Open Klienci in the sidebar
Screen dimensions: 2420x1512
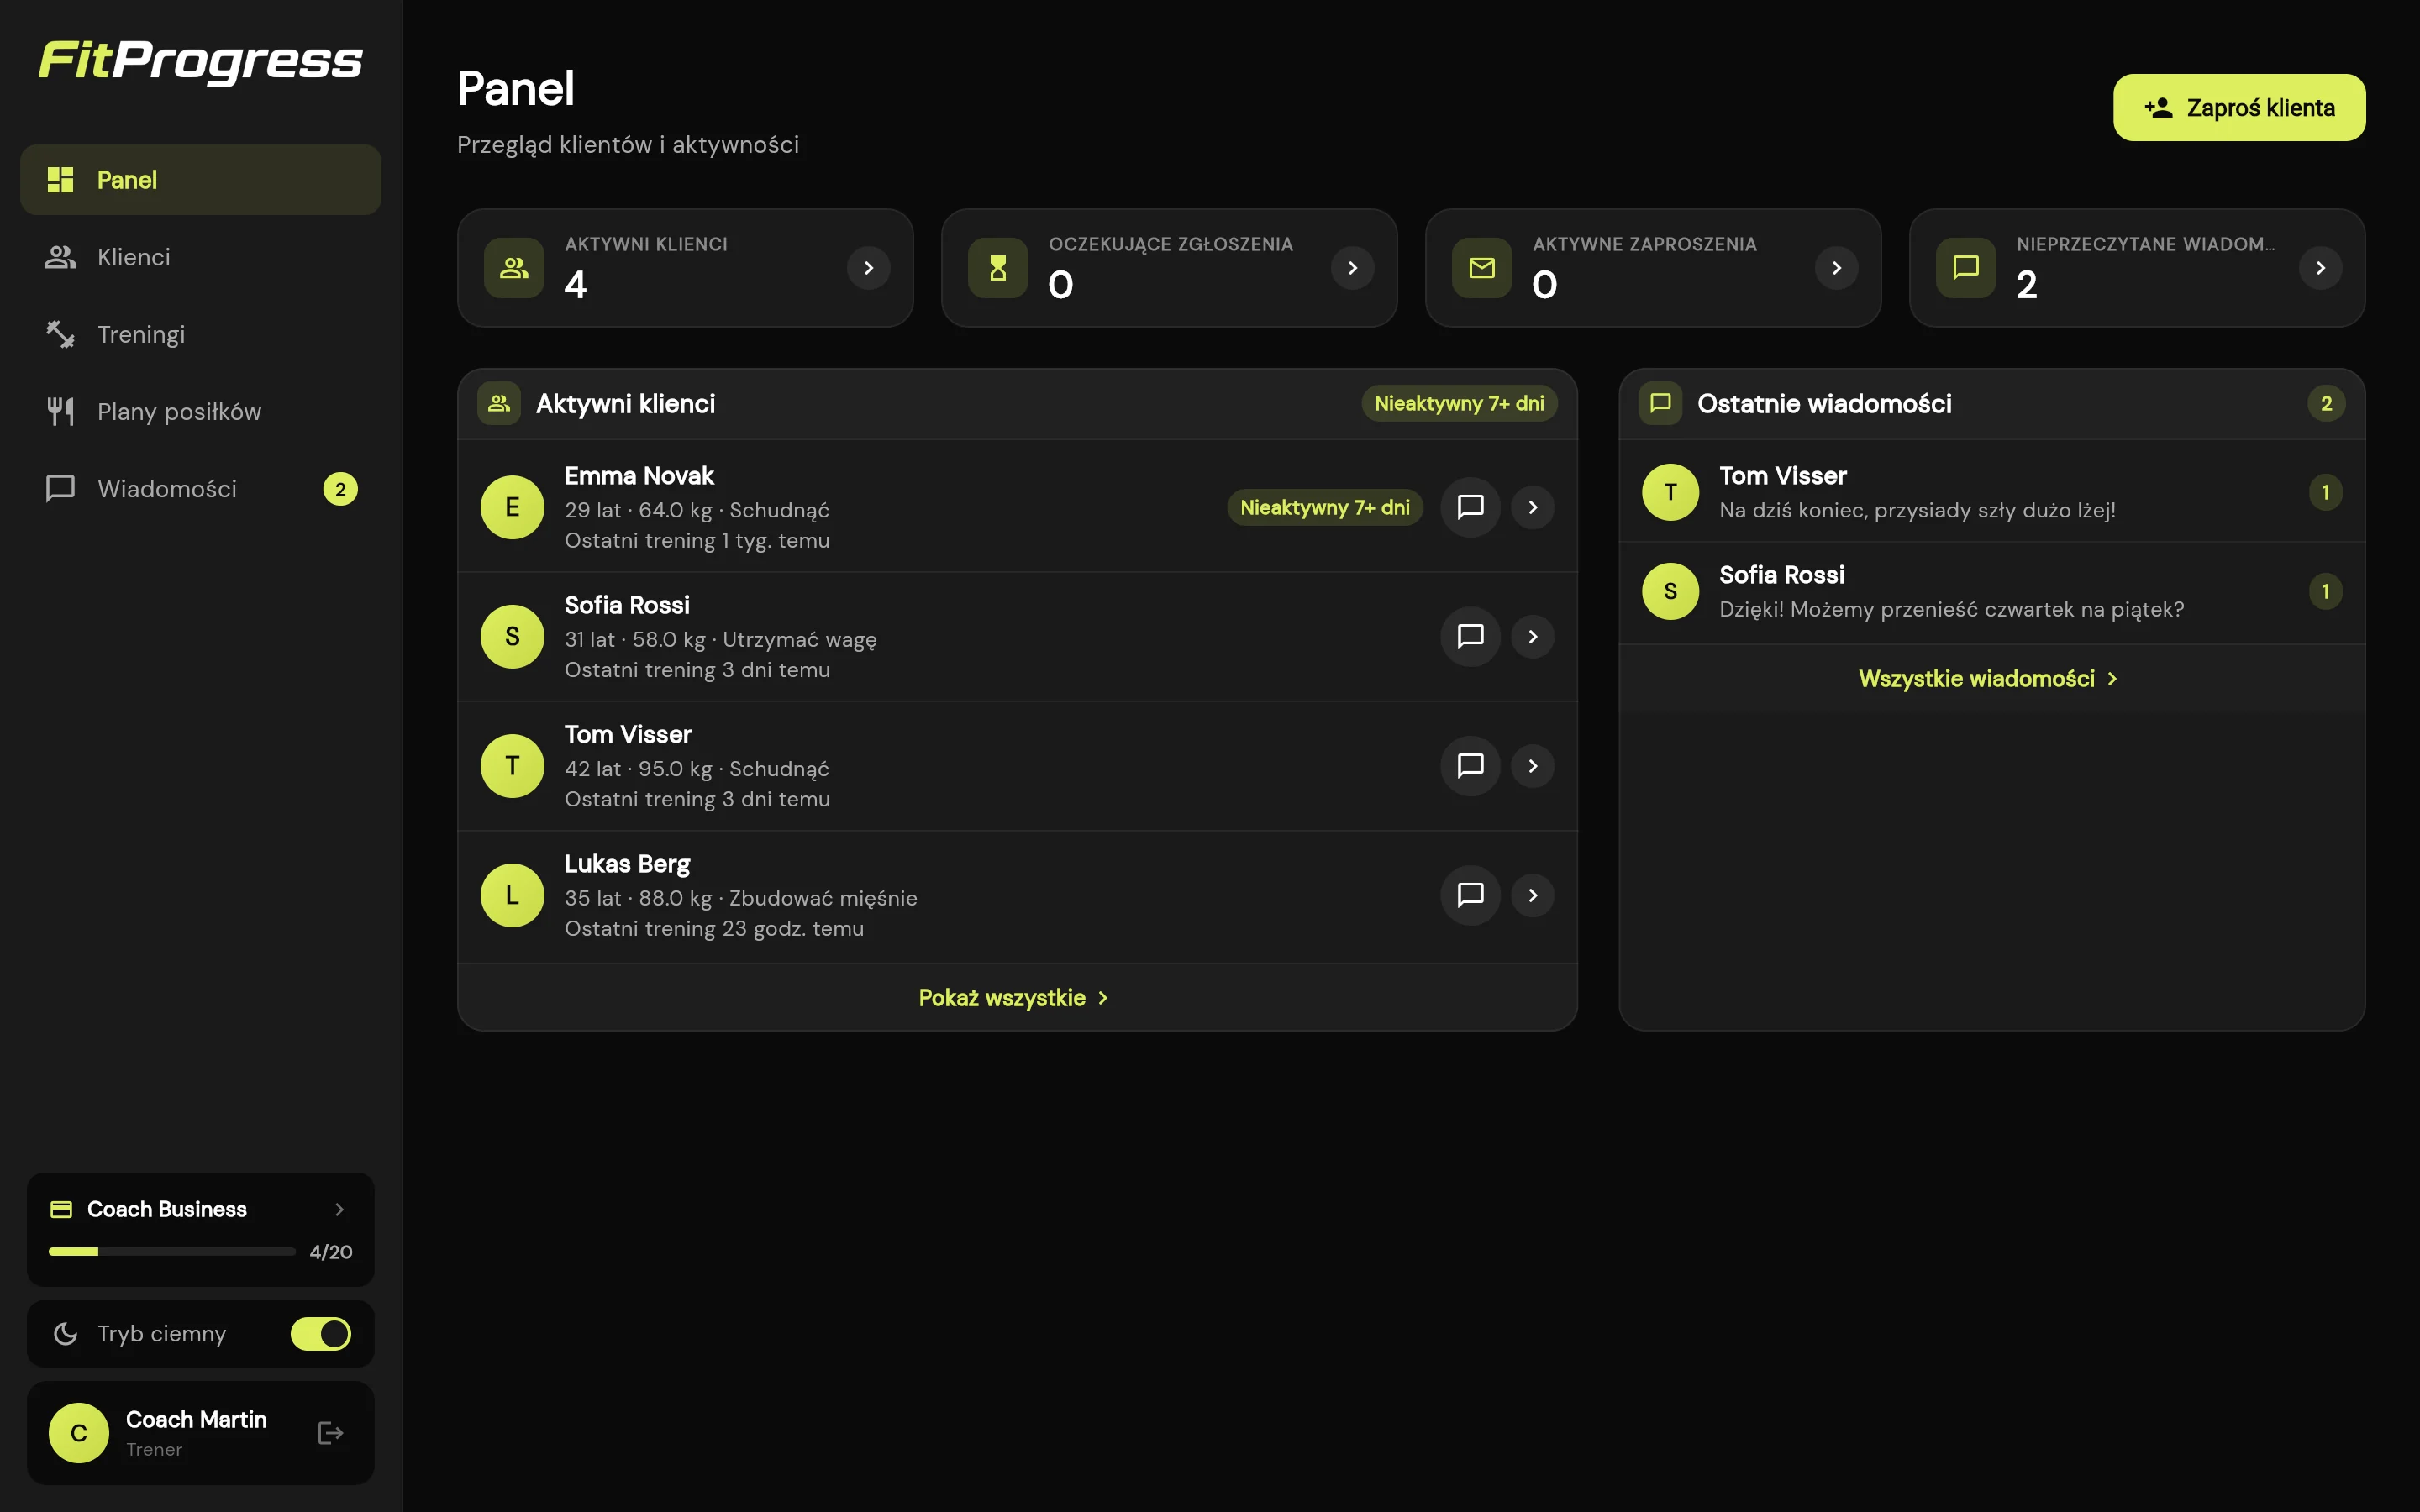[x=200, y=257]
